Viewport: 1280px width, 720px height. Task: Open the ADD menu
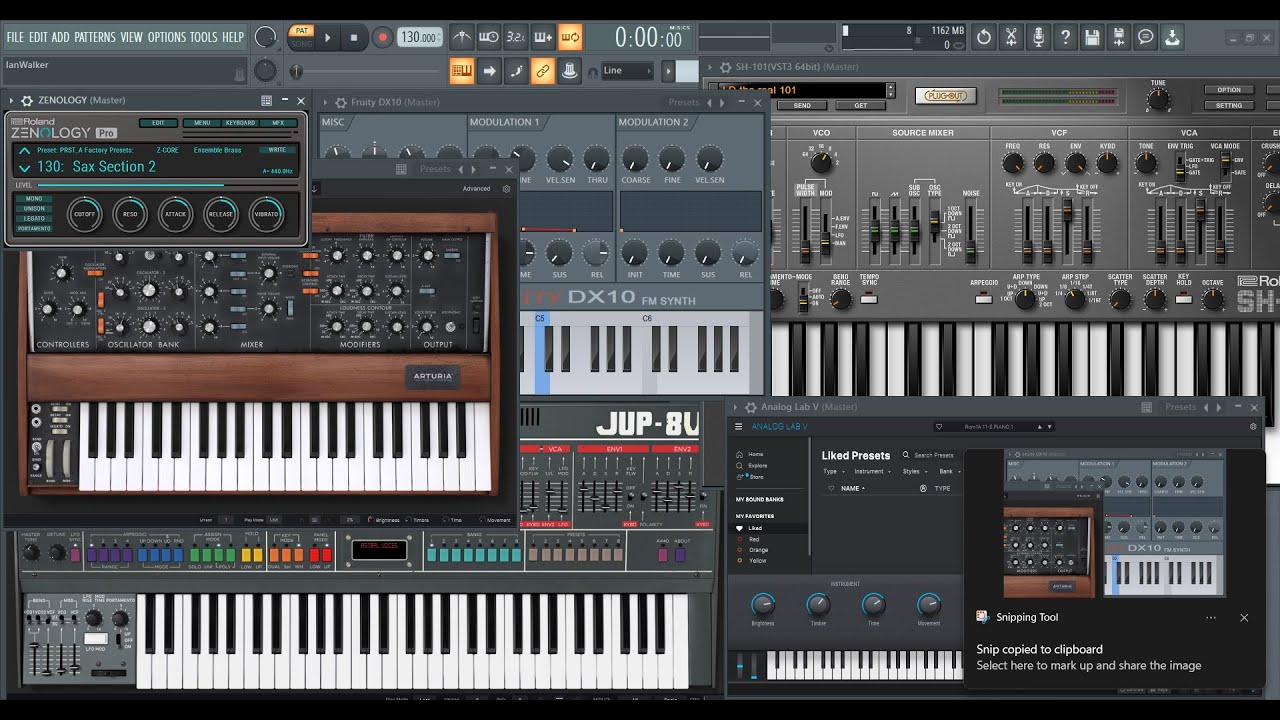pos(61,37)
